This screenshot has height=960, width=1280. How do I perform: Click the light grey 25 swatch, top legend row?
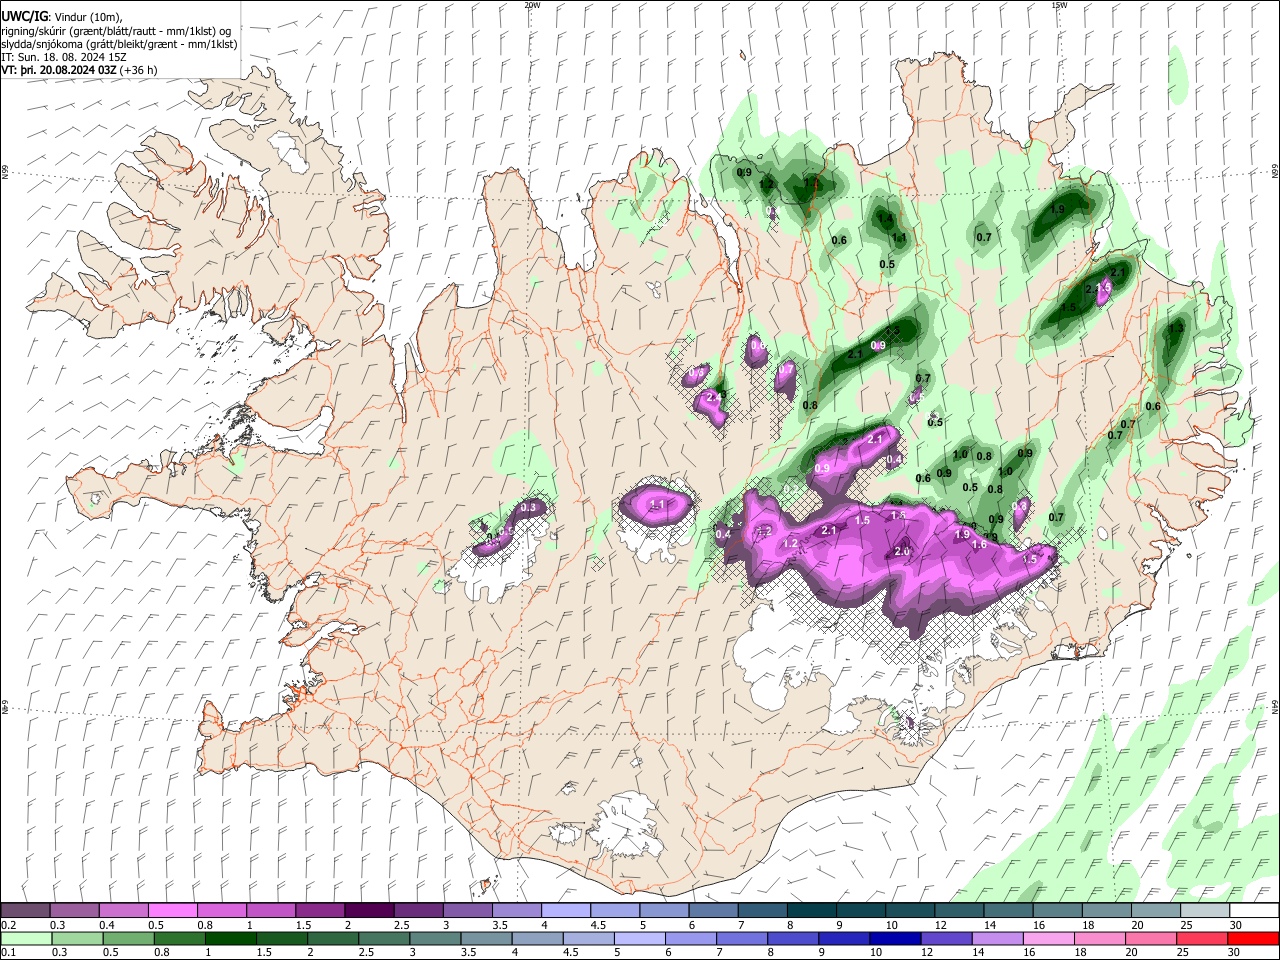click(1206, 911)
